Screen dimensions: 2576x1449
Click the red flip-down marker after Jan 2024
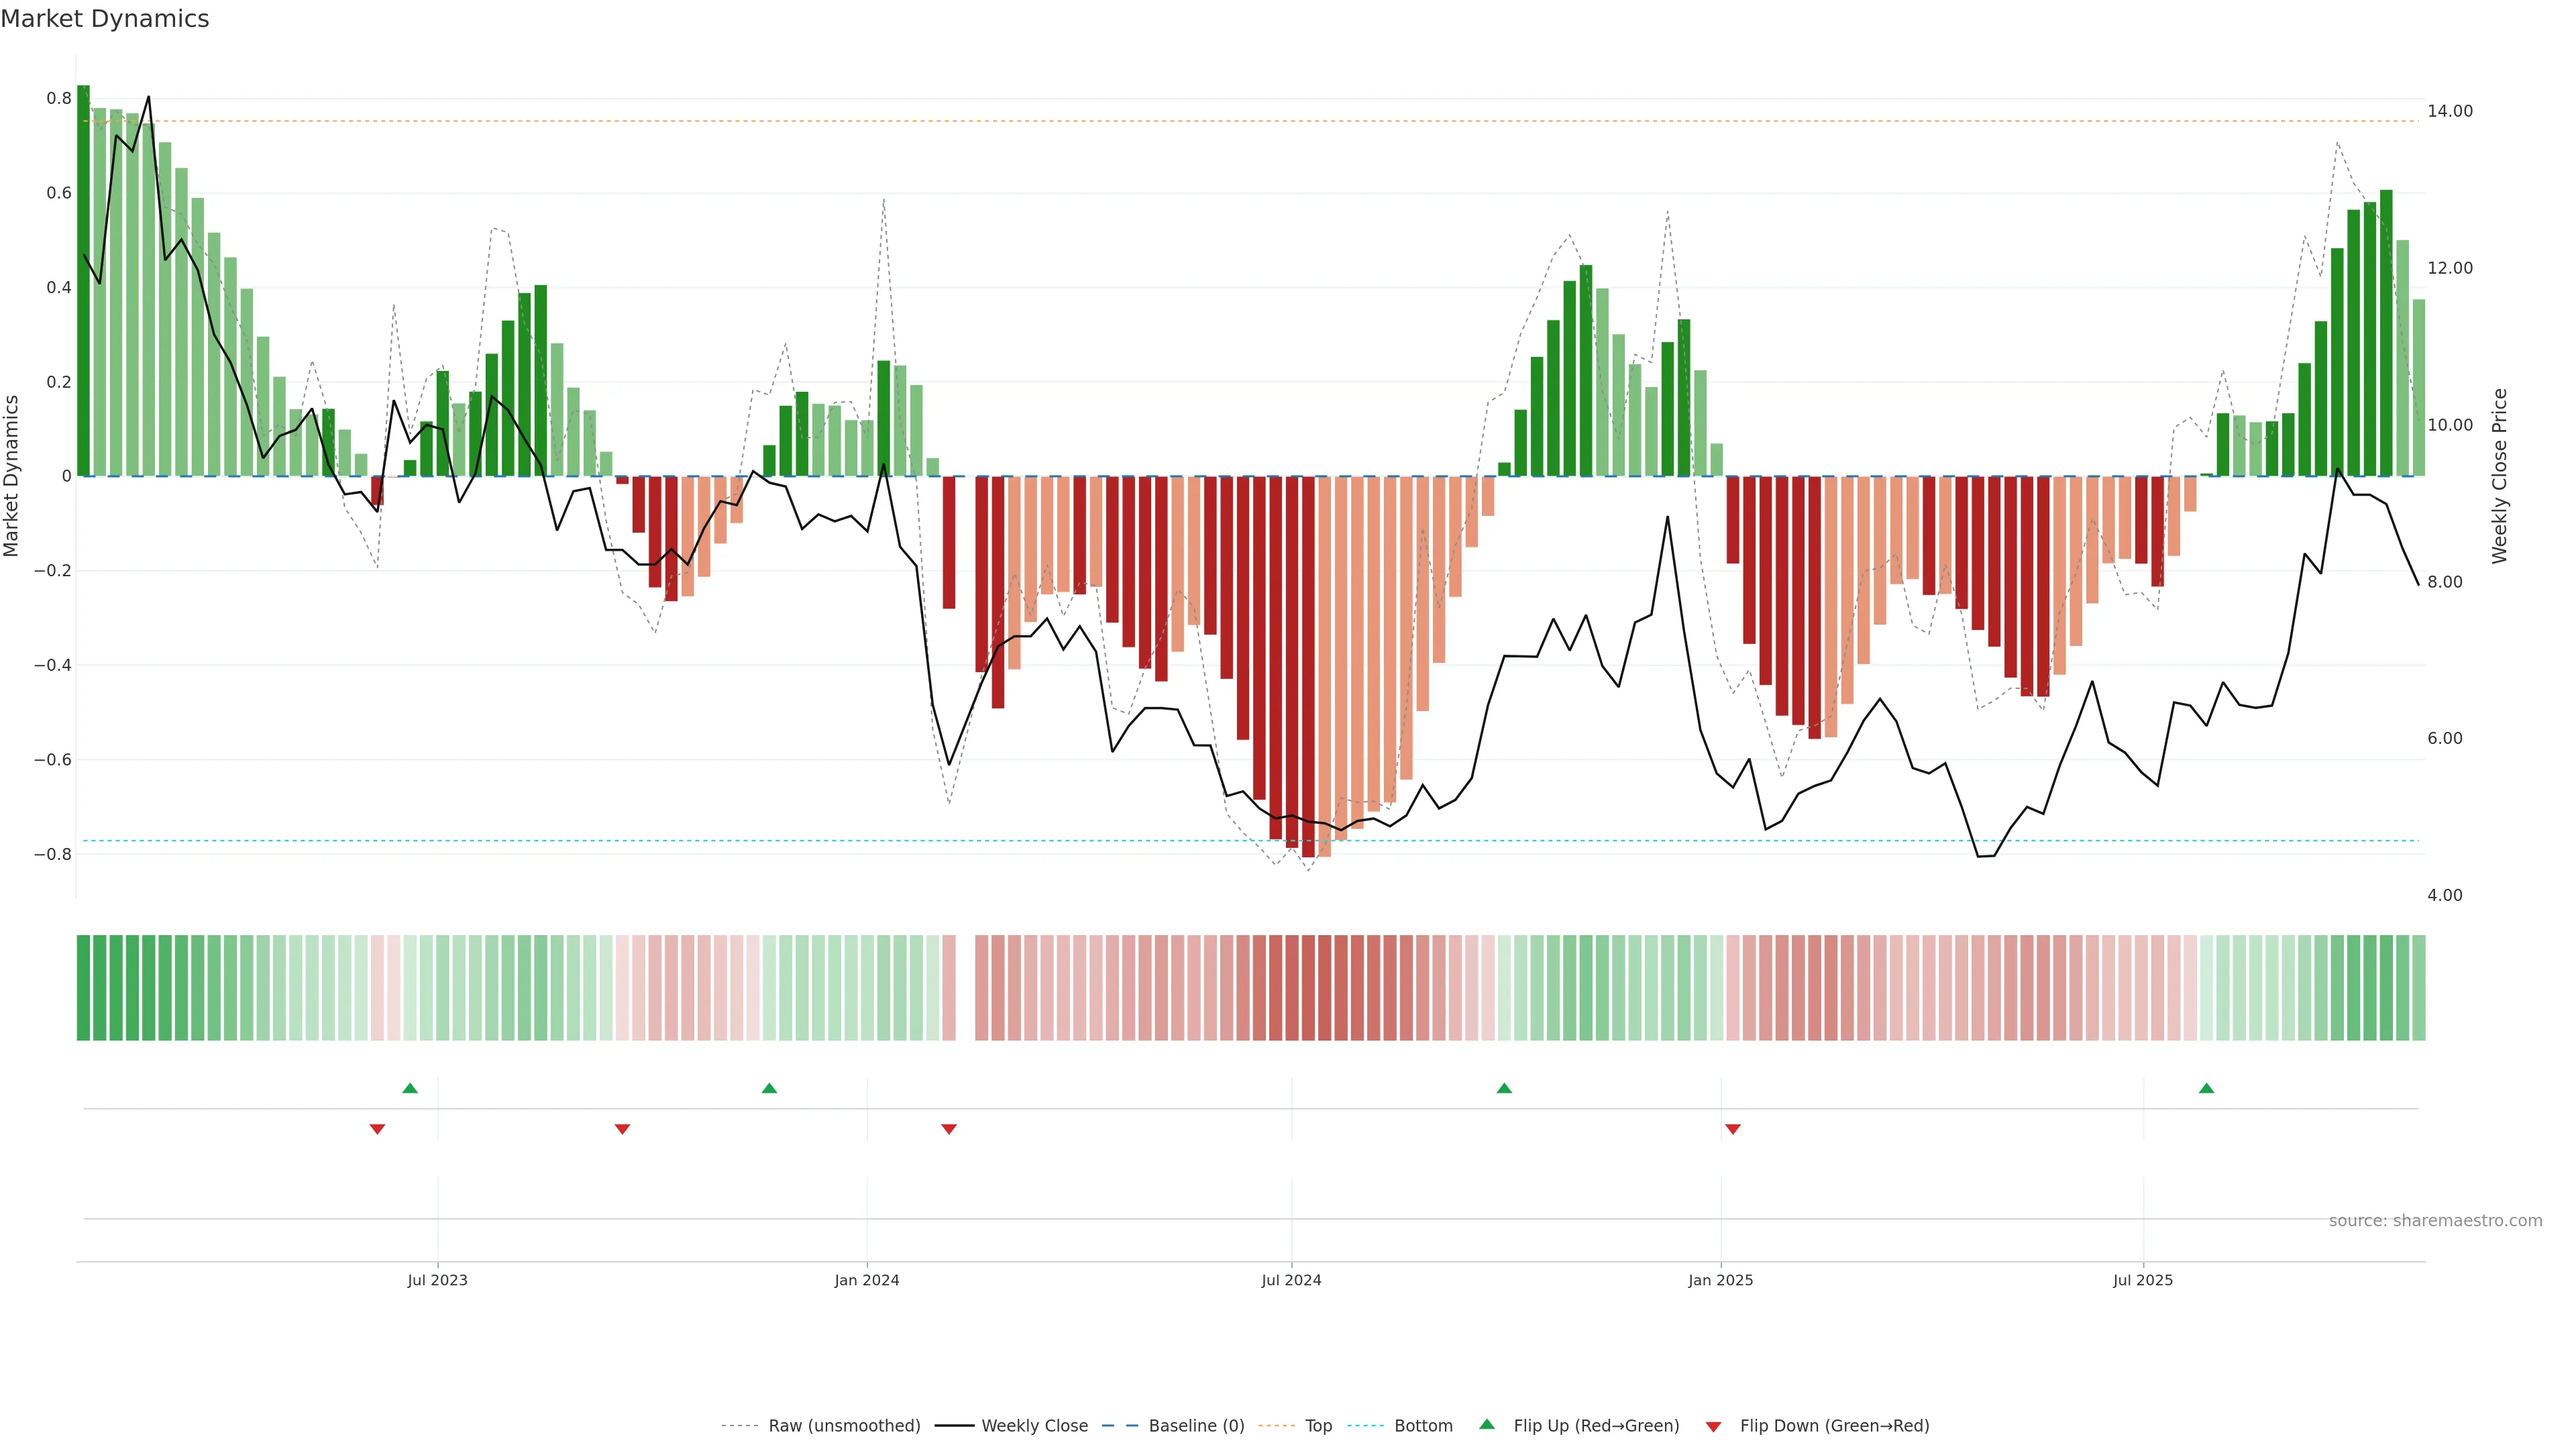pos(949,1129)
